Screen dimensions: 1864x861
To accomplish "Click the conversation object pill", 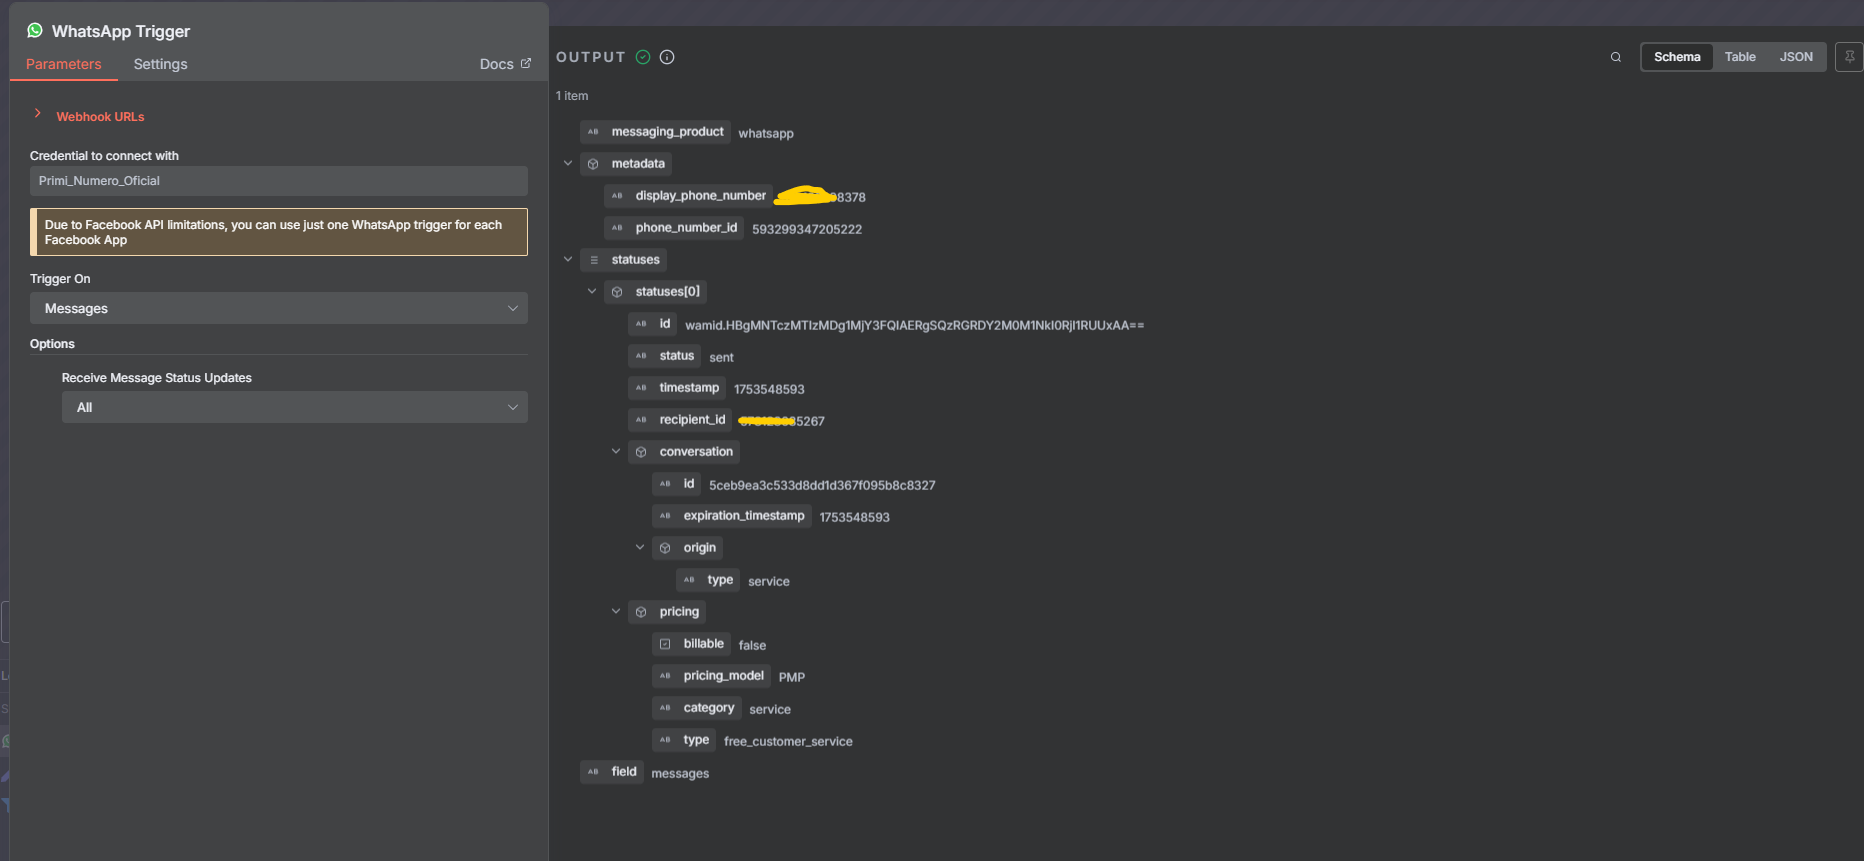I will (684, 452).
